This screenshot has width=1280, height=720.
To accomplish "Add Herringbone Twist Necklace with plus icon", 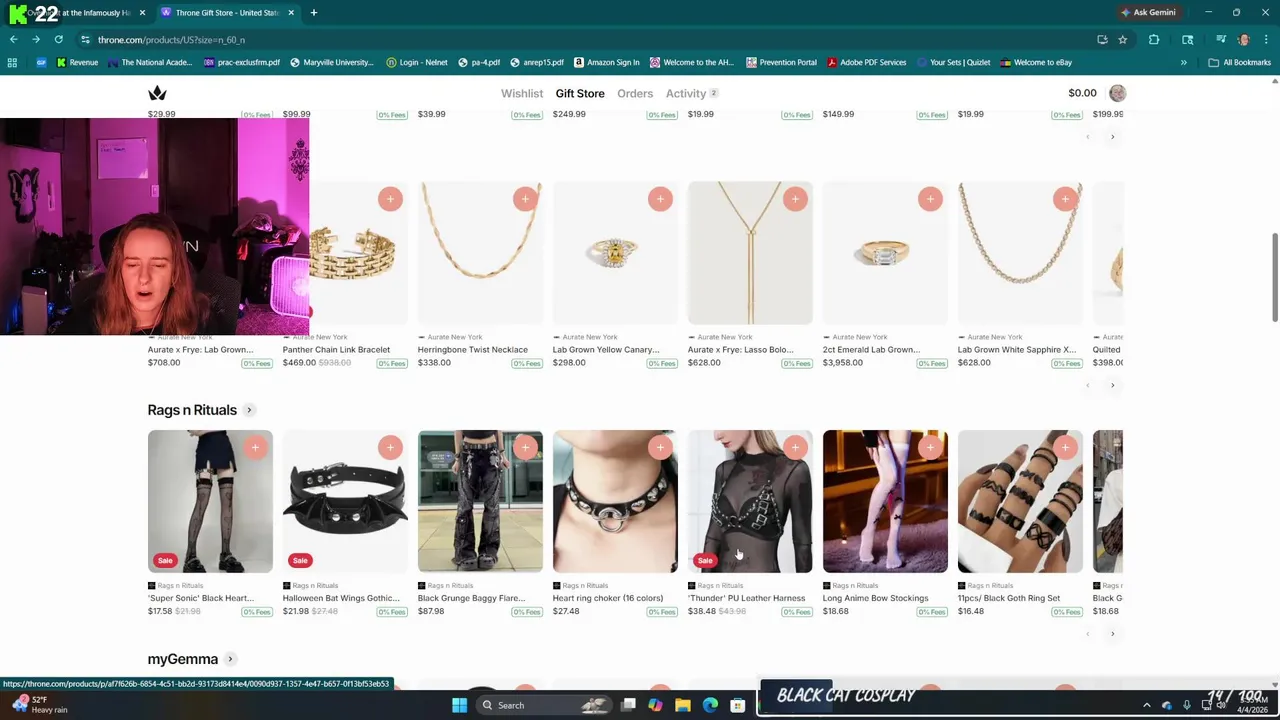I will pos(525,199).
